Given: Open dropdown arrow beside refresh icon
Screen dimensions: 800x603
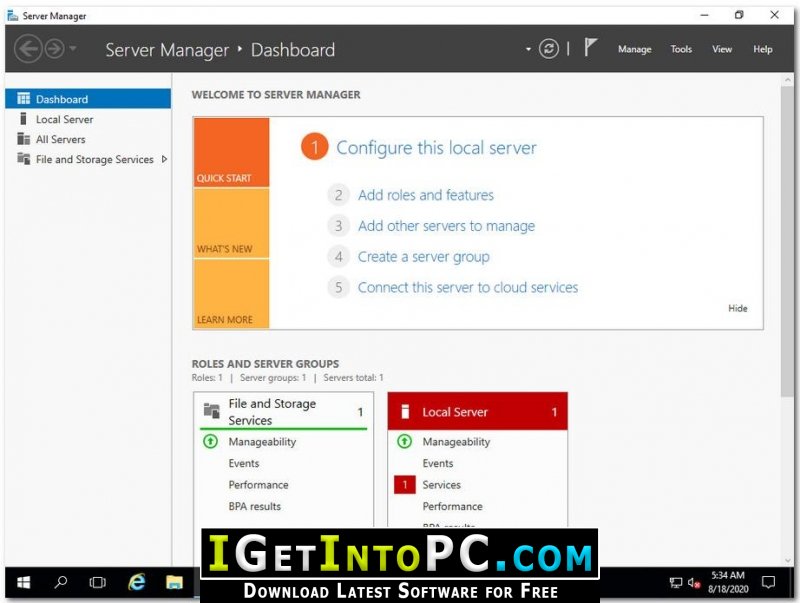Looking at the screenshot, I should pyautogui.click(x=528, y=49).
